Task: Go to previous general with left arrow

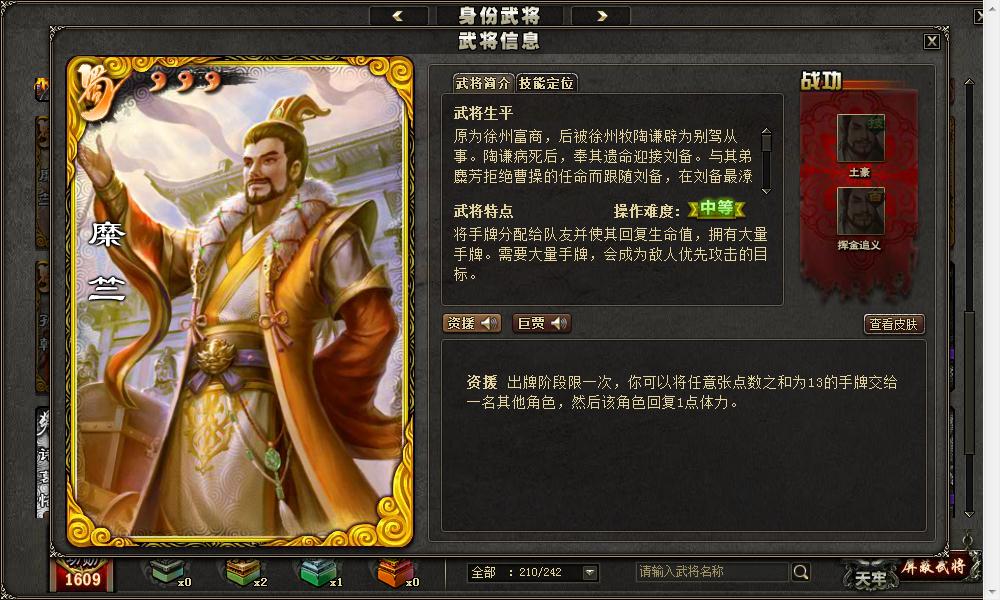Action: point(398,16)
